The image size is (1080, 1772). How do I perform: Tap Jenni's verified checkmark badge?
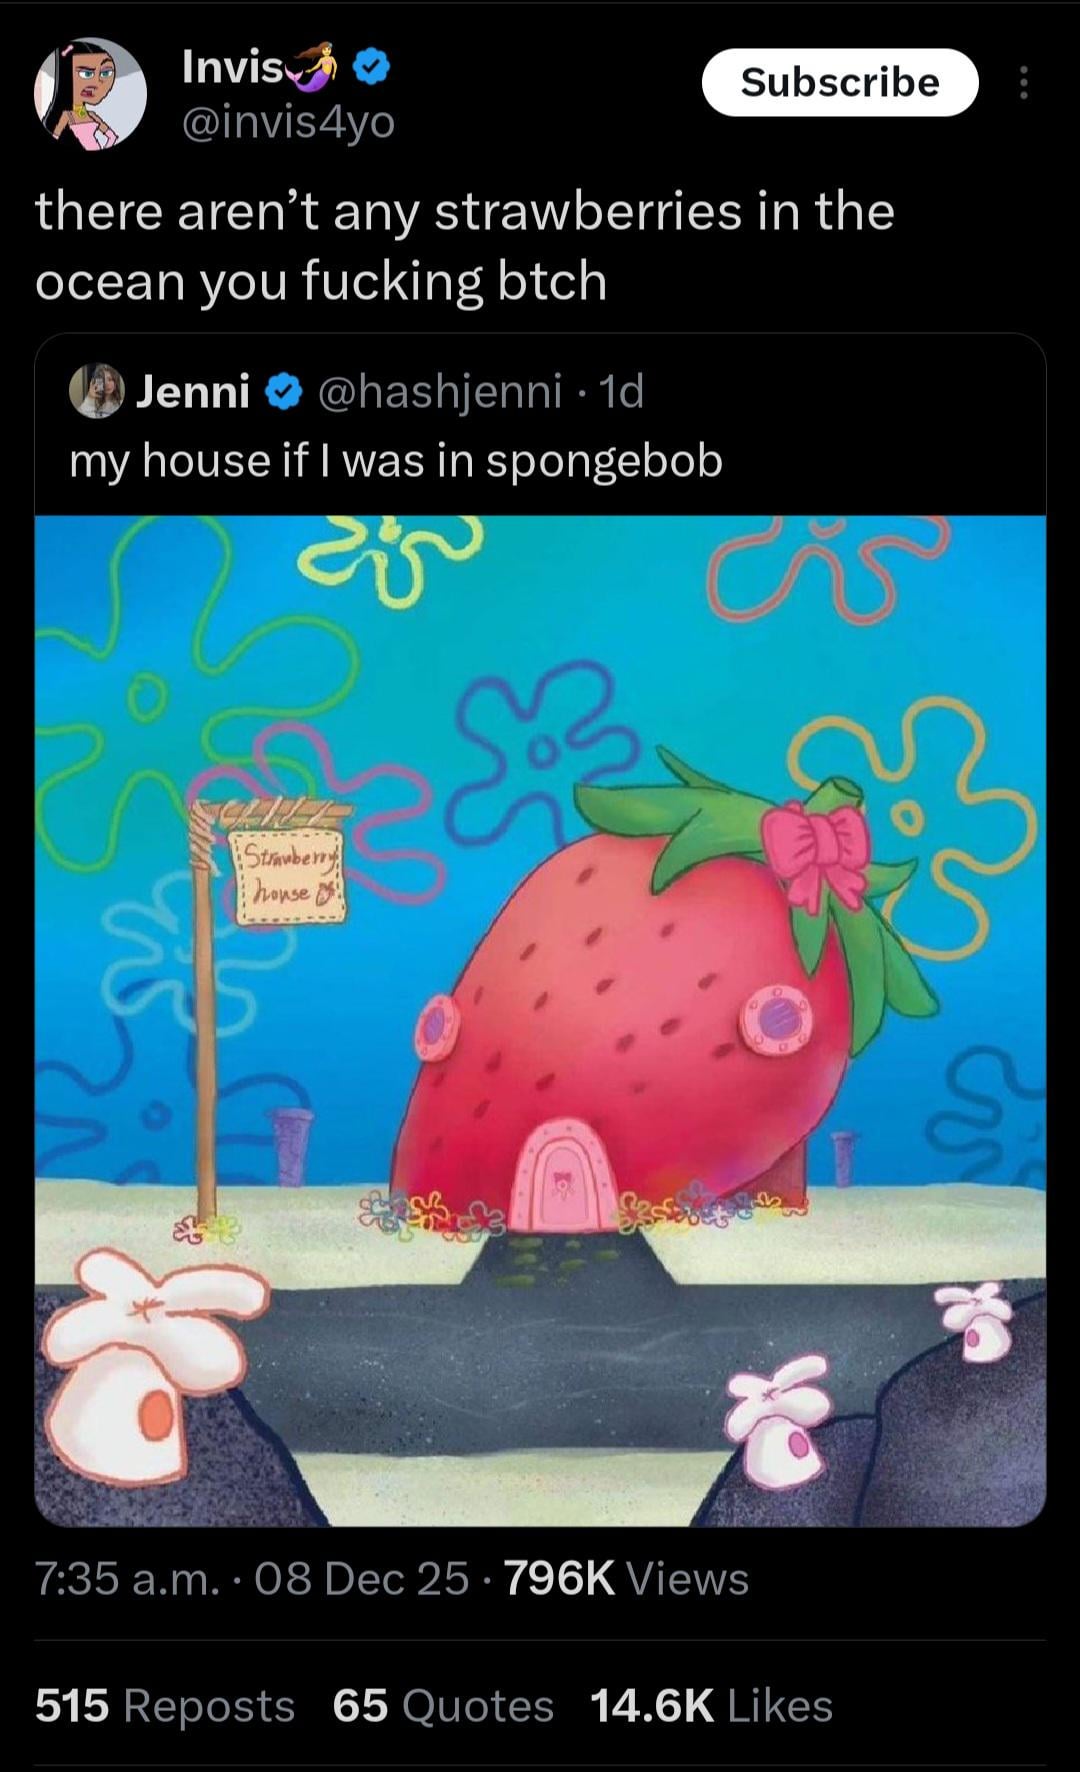(284, 392)
